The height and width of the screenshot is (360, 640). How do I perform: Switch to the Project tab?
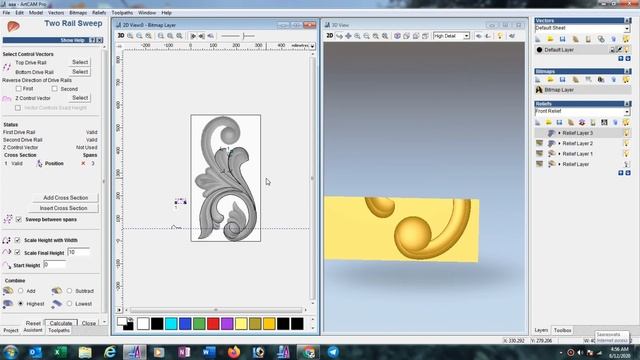[x=11, y=330]
